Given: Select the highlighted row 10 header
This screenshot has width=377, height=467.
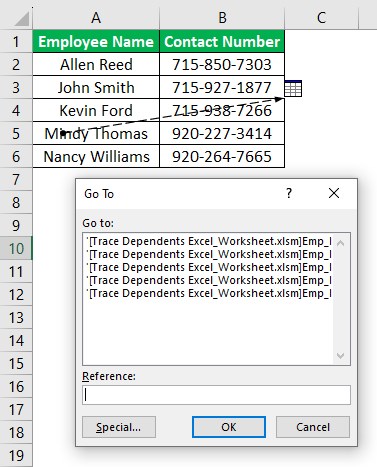Looking at the screenshot, I should [16, 249].
